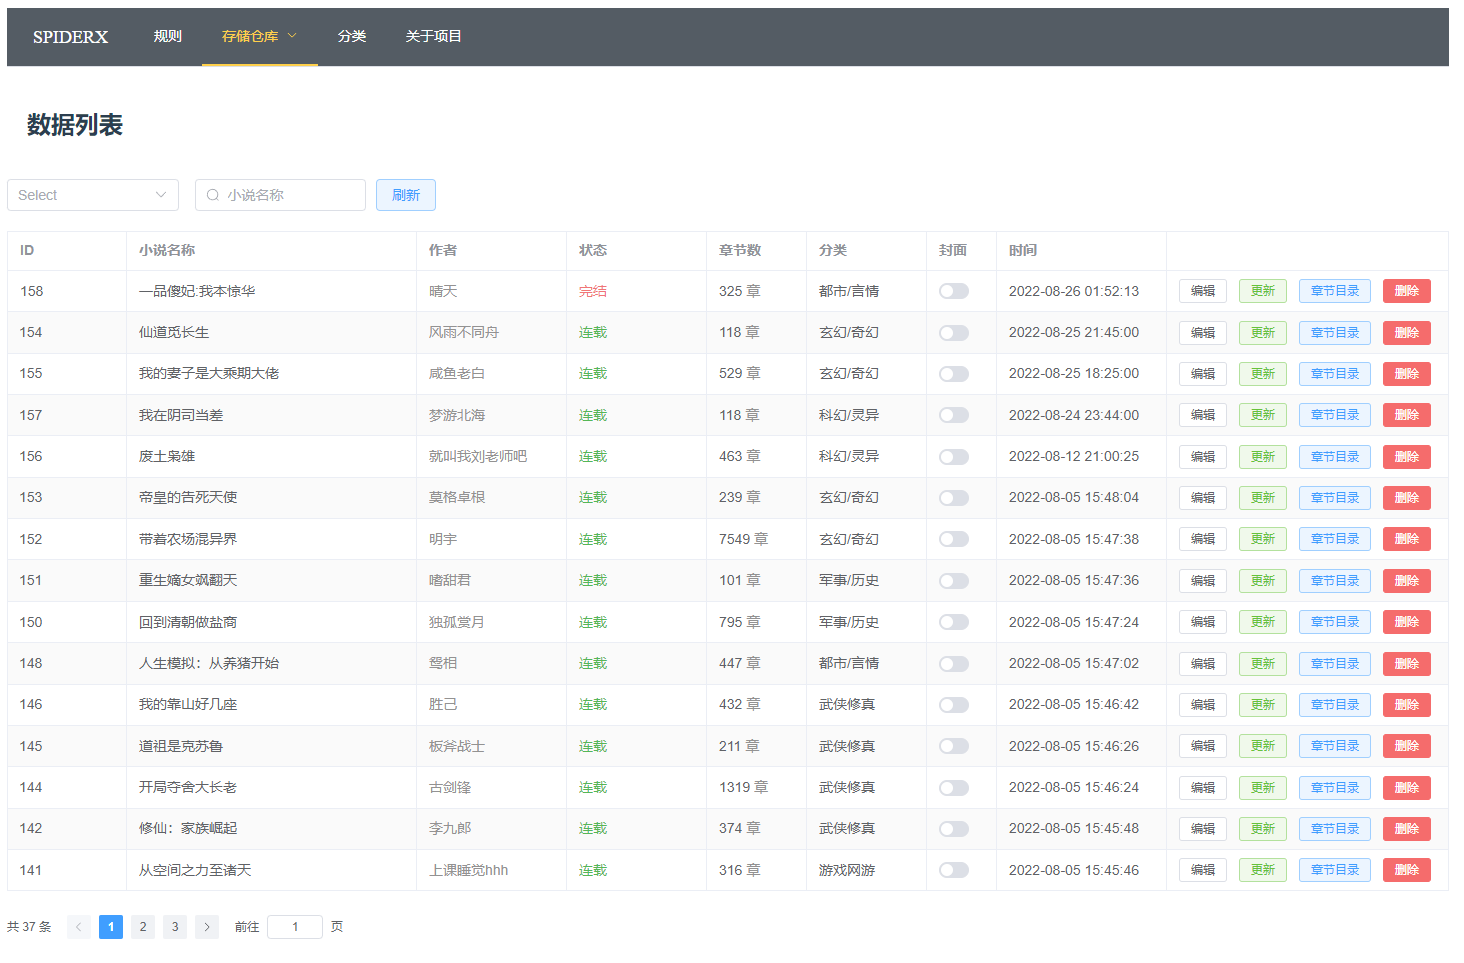Click 更新 for 帝皇的告死天使
The width and height of the screenshot is (1464, 963).
(1263, 498)
